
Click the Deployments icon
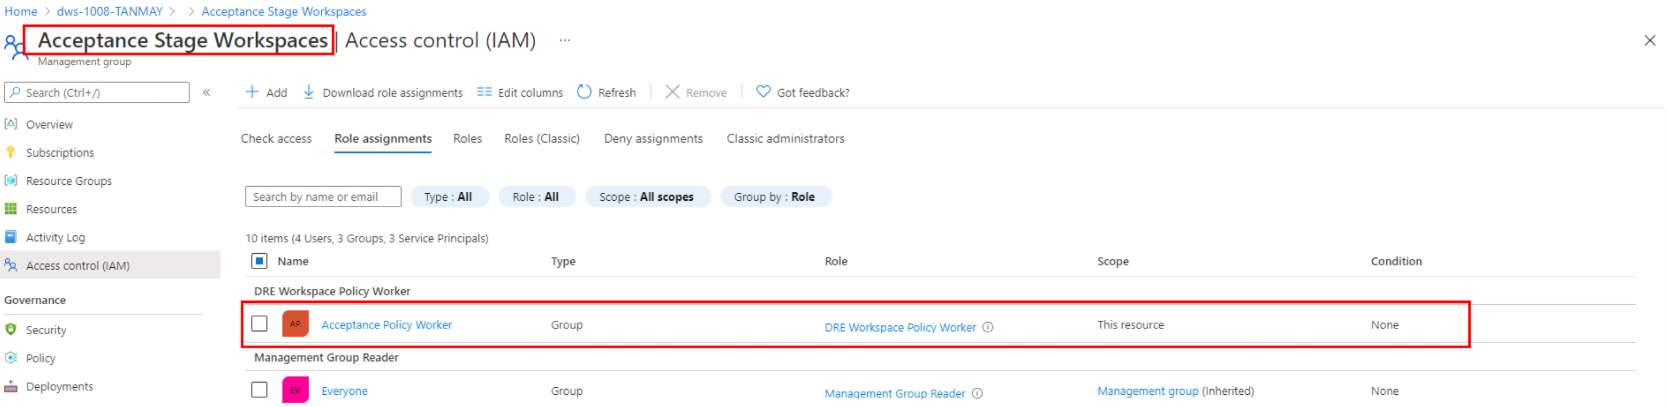pos(11,386)
